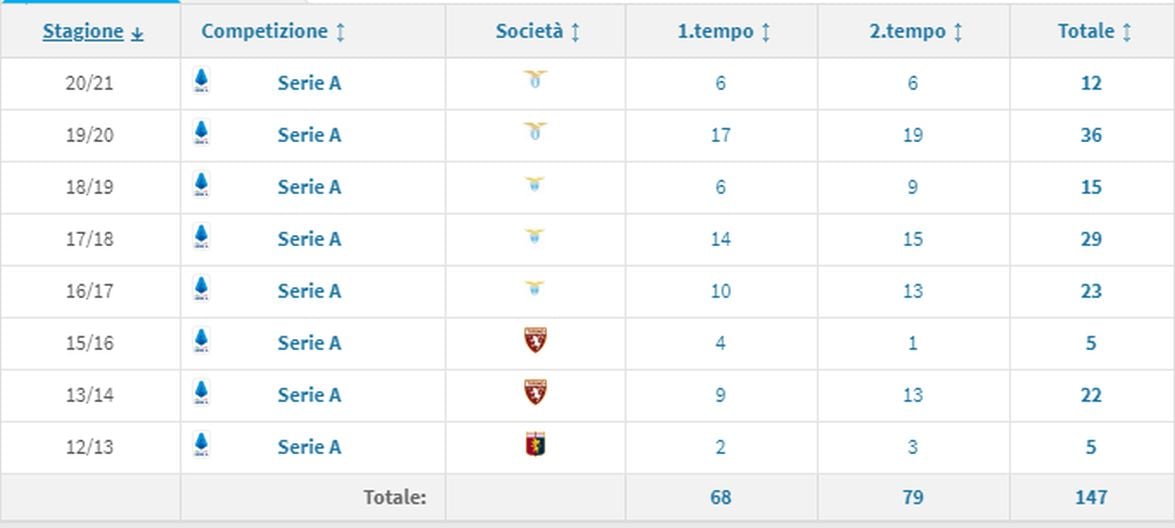Click the grand total value 147
Screen dimensions: 1175x528
pyautogui.click(x=1091, y=497)
